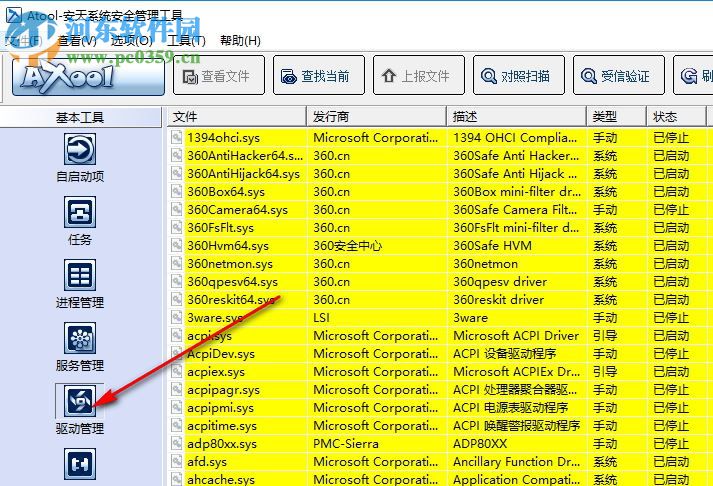Viewport: 713px width, 486px height.
Task: Start 对照扫描 comparison scan
Action: tap(519, 75)
